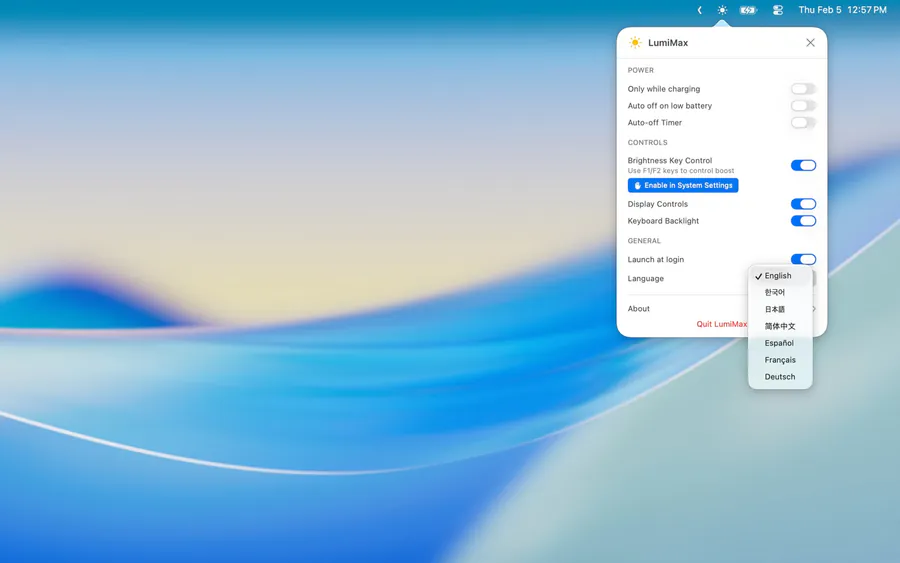Turn on Auto off on low battery
Image resolution: width=900 pixels, height=563 pixels.
coord(803,106)
